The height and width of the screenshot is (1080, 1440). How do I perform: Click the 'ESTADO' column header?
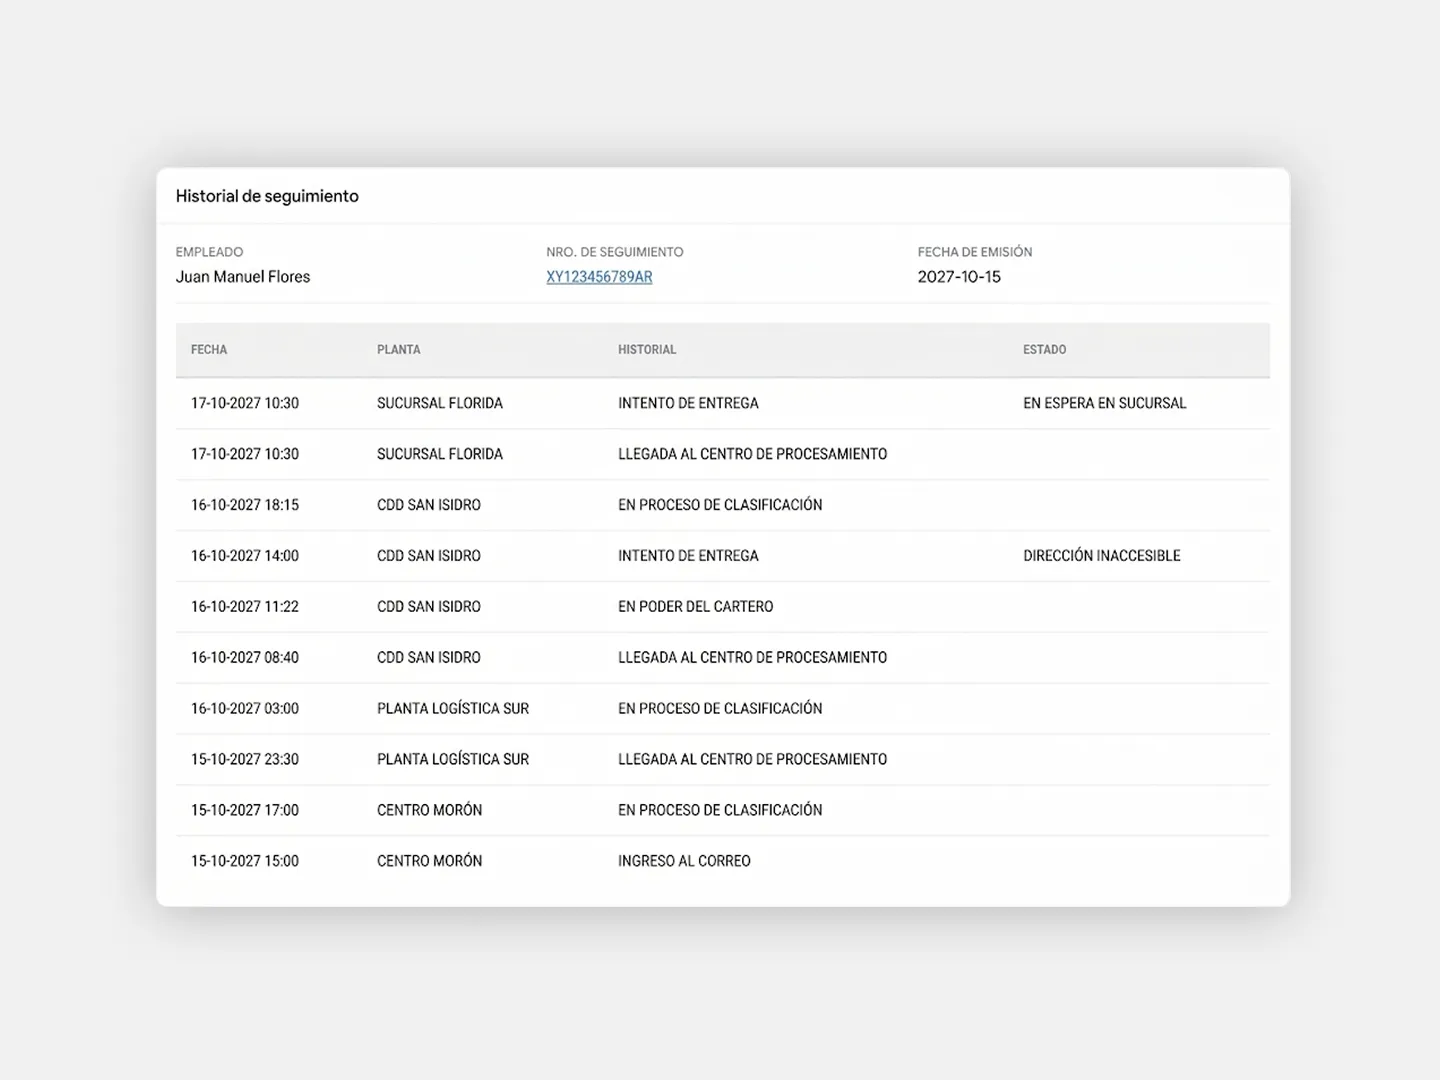click(x=1044, y=350)
